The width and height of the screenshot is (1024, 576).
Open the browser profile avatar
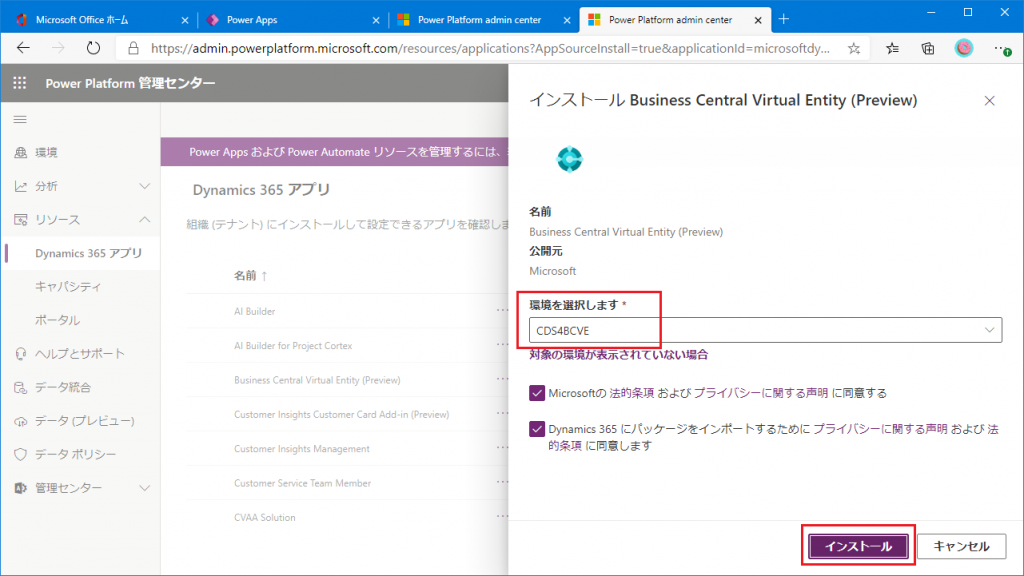pyautogui.click(x=964, y=48)
